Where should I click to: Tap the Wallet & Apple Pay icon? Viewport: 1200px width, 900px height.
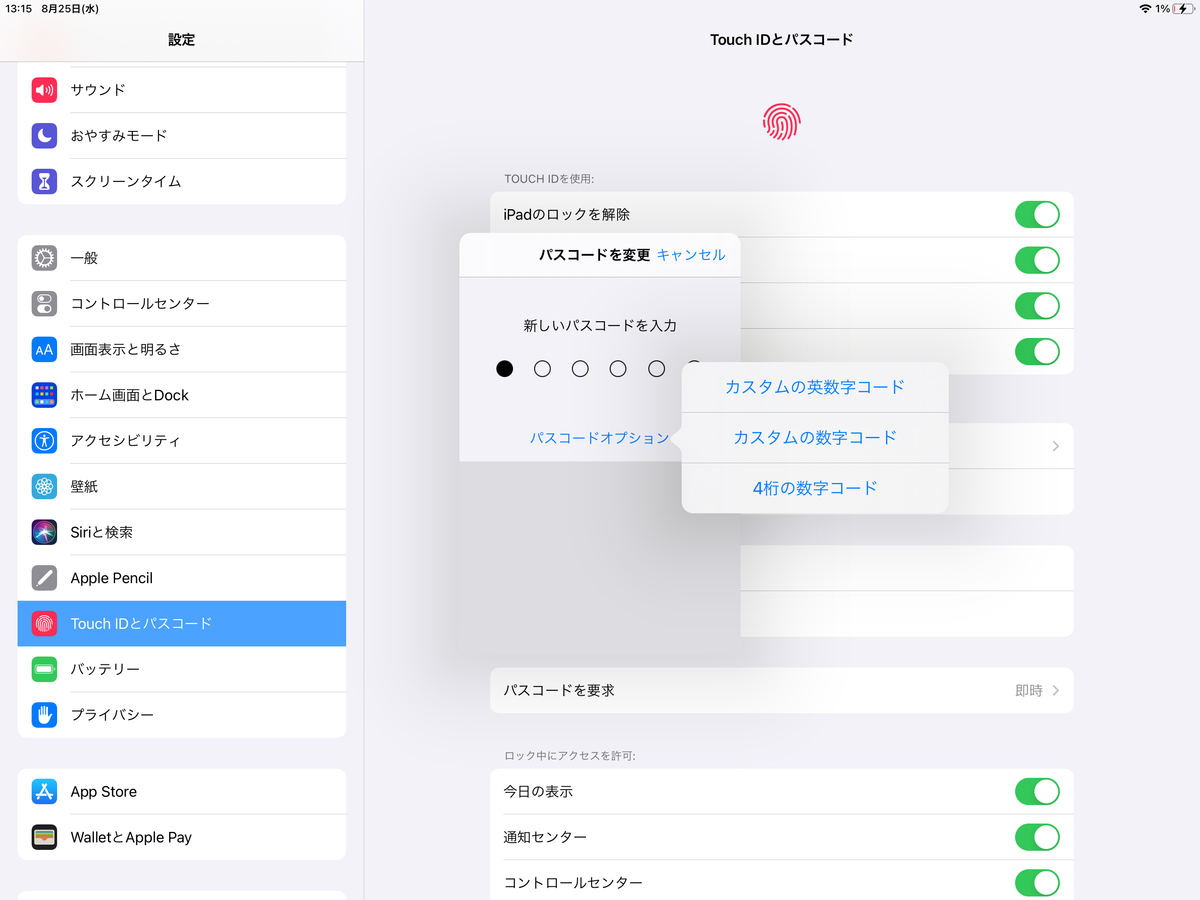pyautogui.click(x=44, y=838)
